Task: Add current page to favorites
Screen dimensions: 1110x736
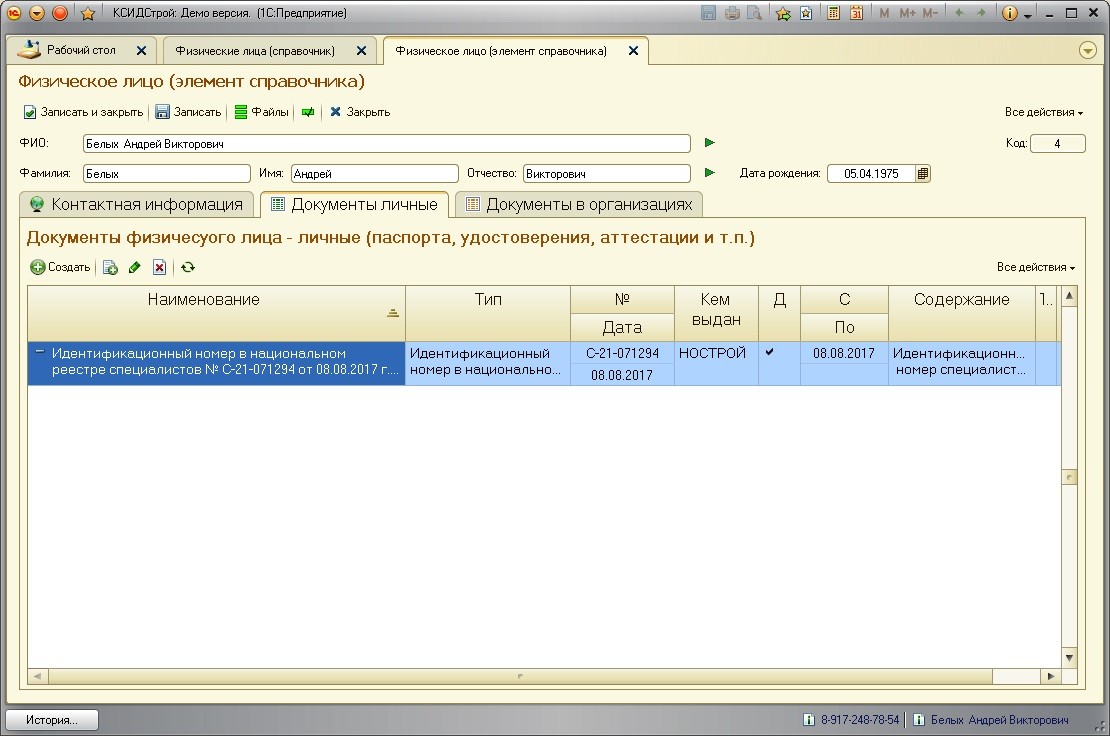Action: click(783, 13)
